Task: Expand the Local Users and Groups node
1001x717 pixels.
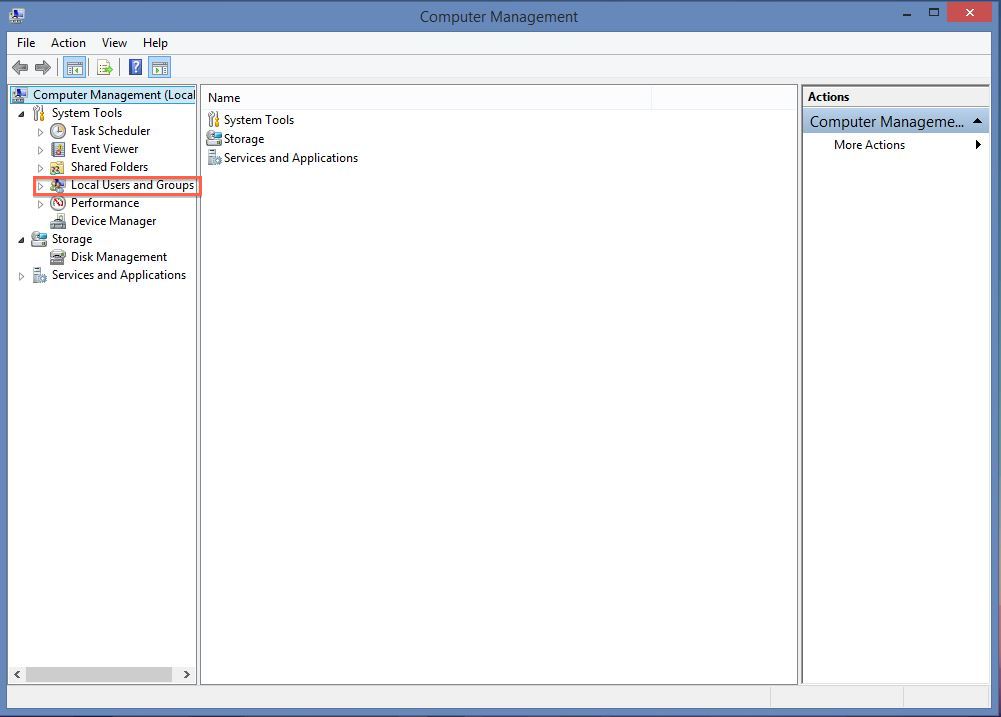Action: tap(40, 186)
